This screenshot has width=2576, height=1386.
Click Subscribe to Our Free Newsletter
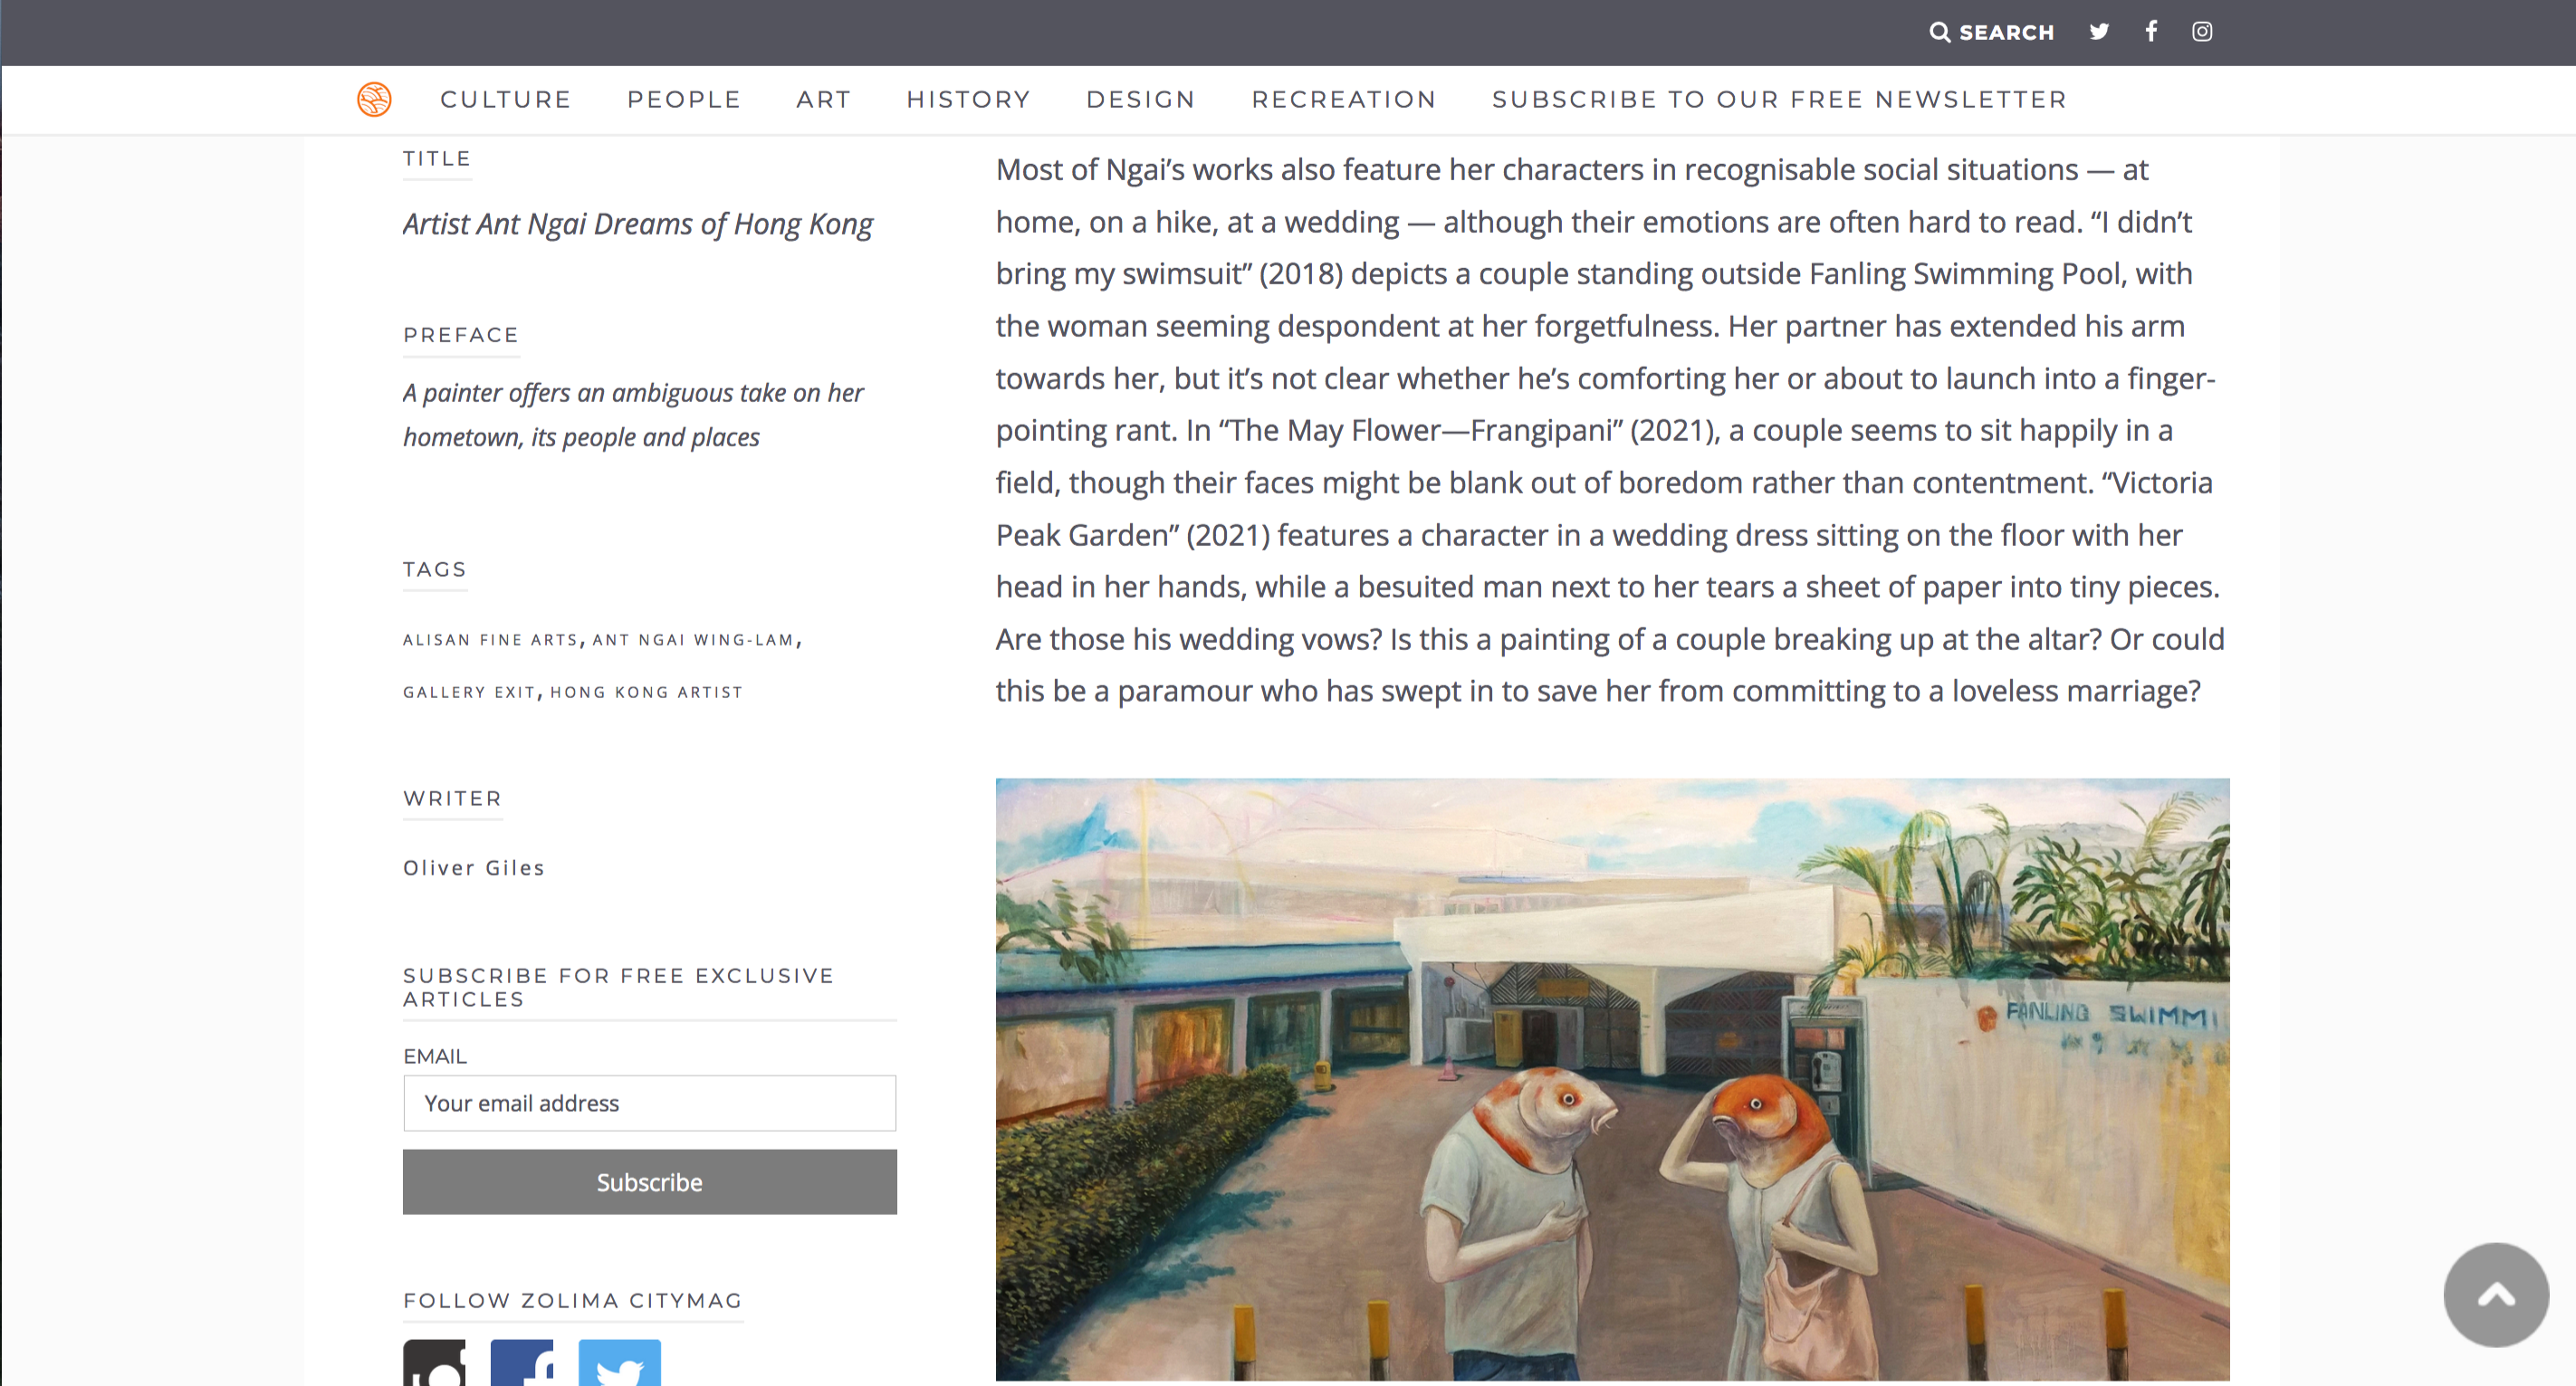point(1779,100)
